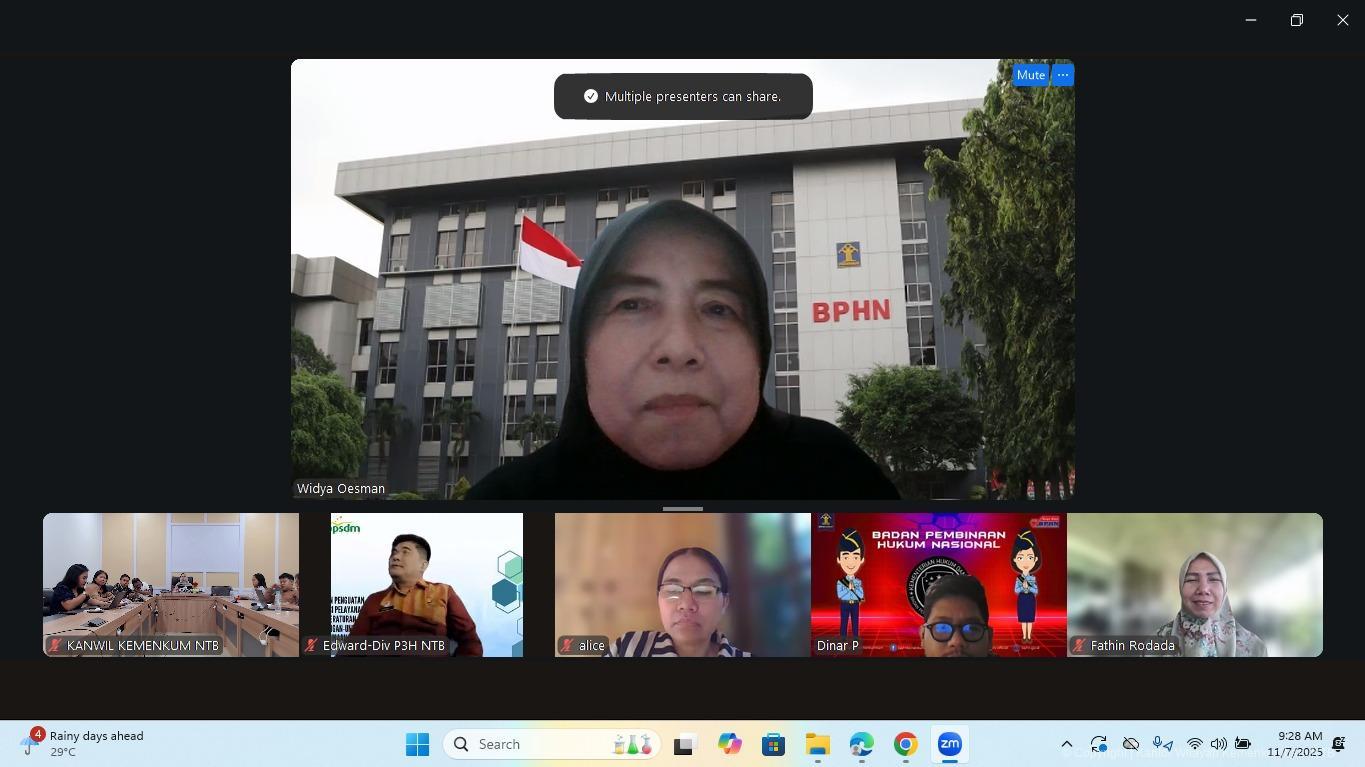
Task: Select Dinar P's video thumbnail
Action: pos(938,584)
